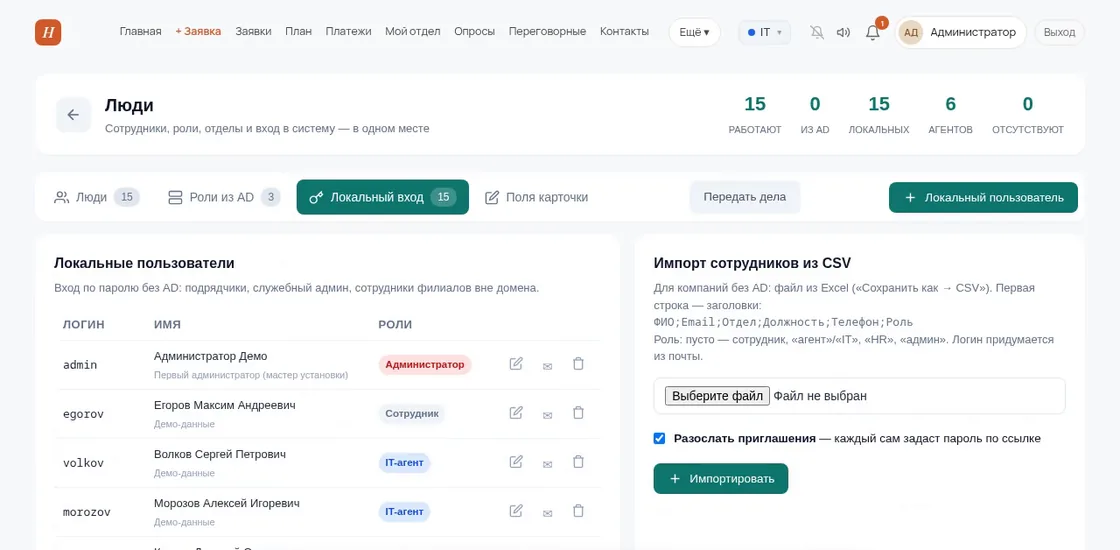
Task: Click the РАБОТАЮТ 15 counter
Action: 755,115
